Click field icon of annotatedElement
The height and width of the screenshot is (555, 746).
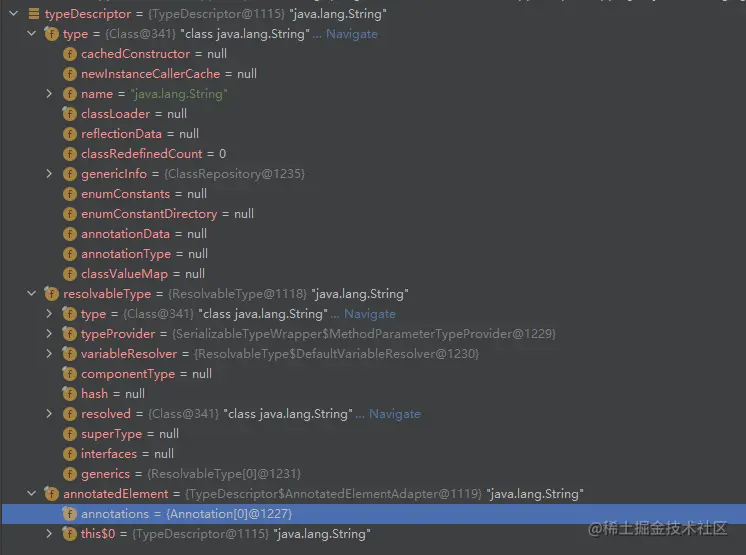coord(51,493)
